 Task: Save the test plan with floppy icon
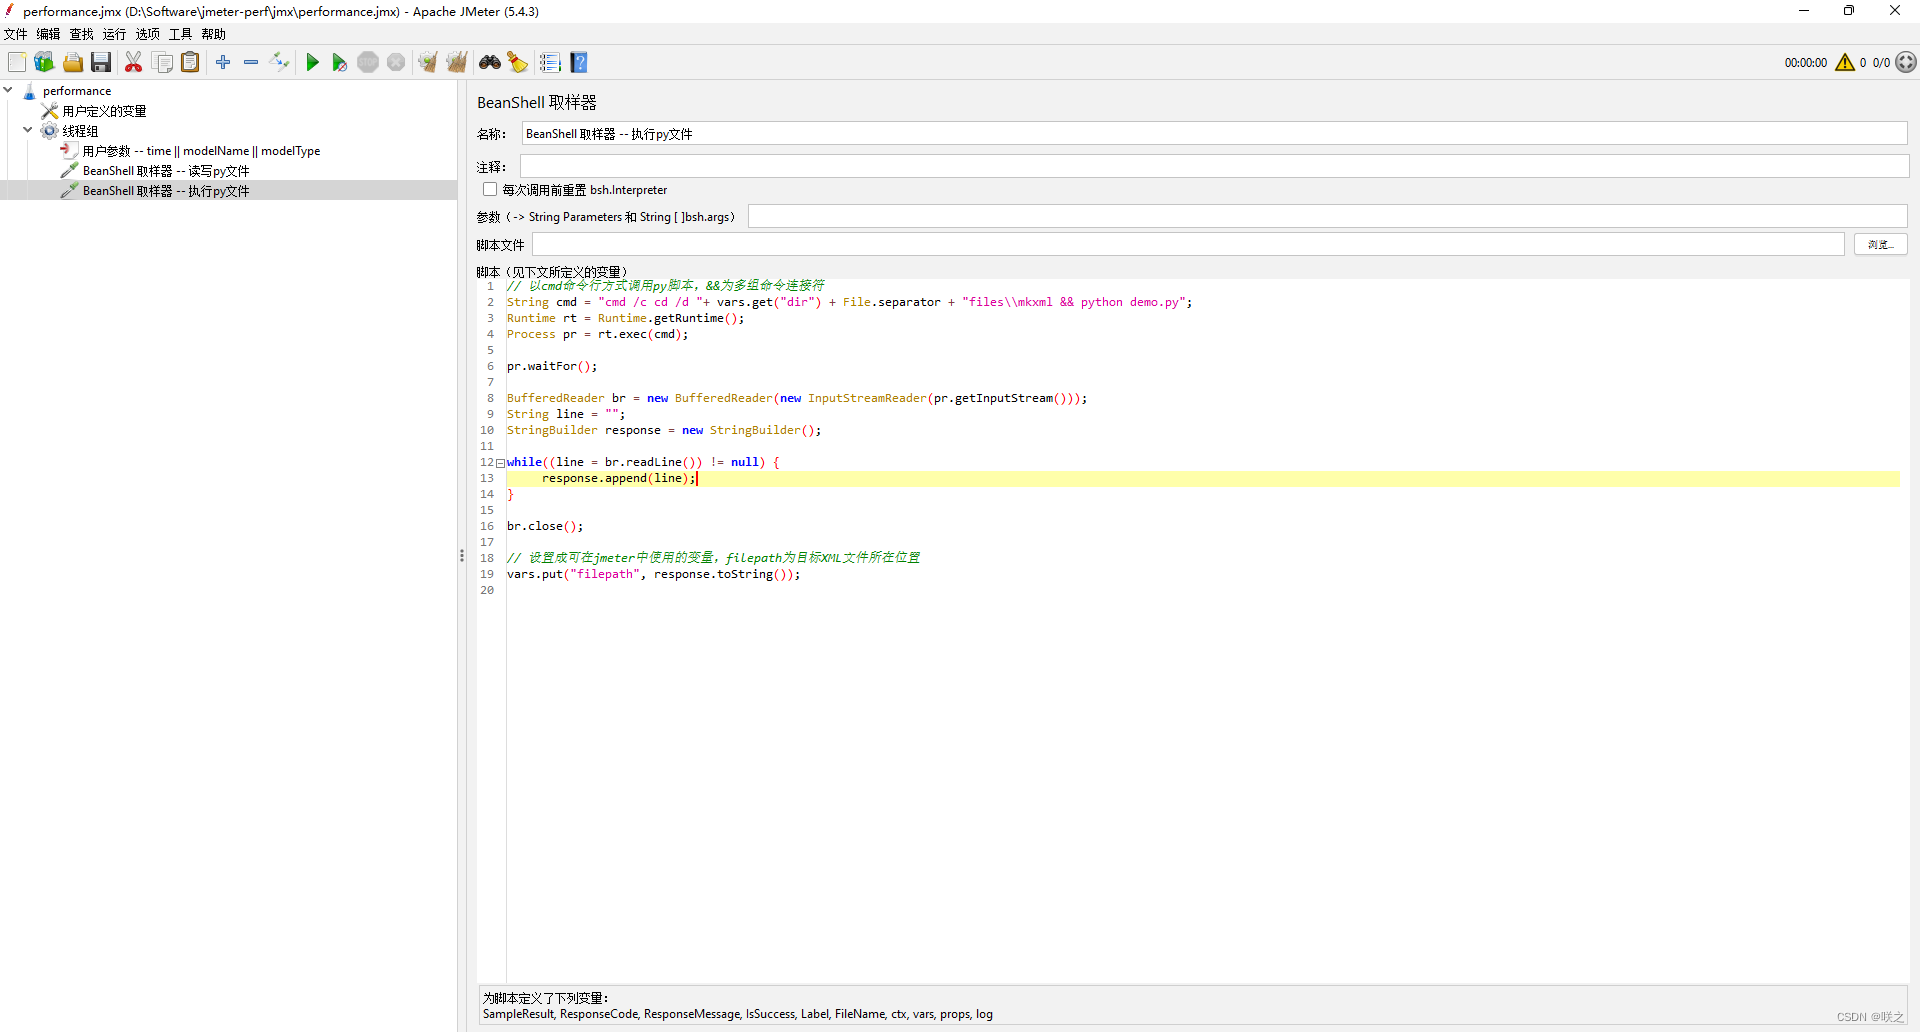point(101,62)
